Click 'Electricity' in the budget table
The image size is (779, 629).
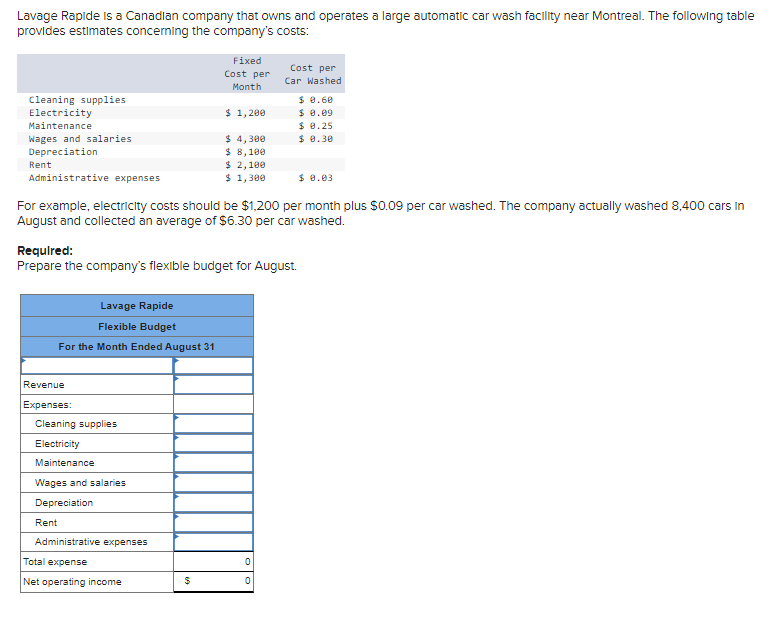pos(57,444)
